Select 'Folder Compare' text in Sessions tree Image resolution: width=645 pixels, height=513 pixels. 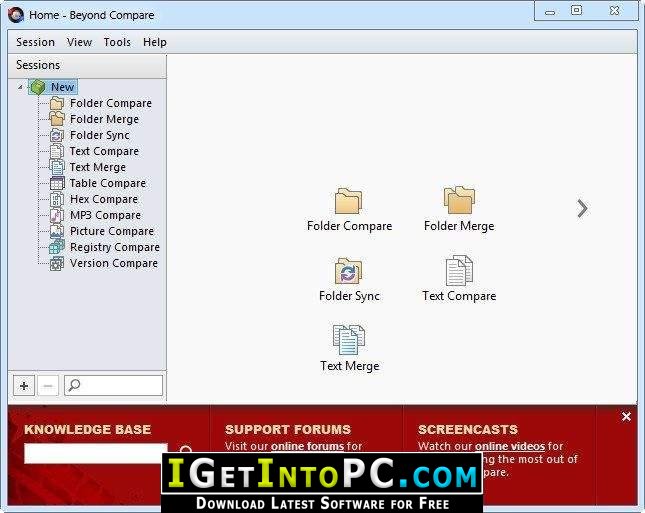point(111,103)
